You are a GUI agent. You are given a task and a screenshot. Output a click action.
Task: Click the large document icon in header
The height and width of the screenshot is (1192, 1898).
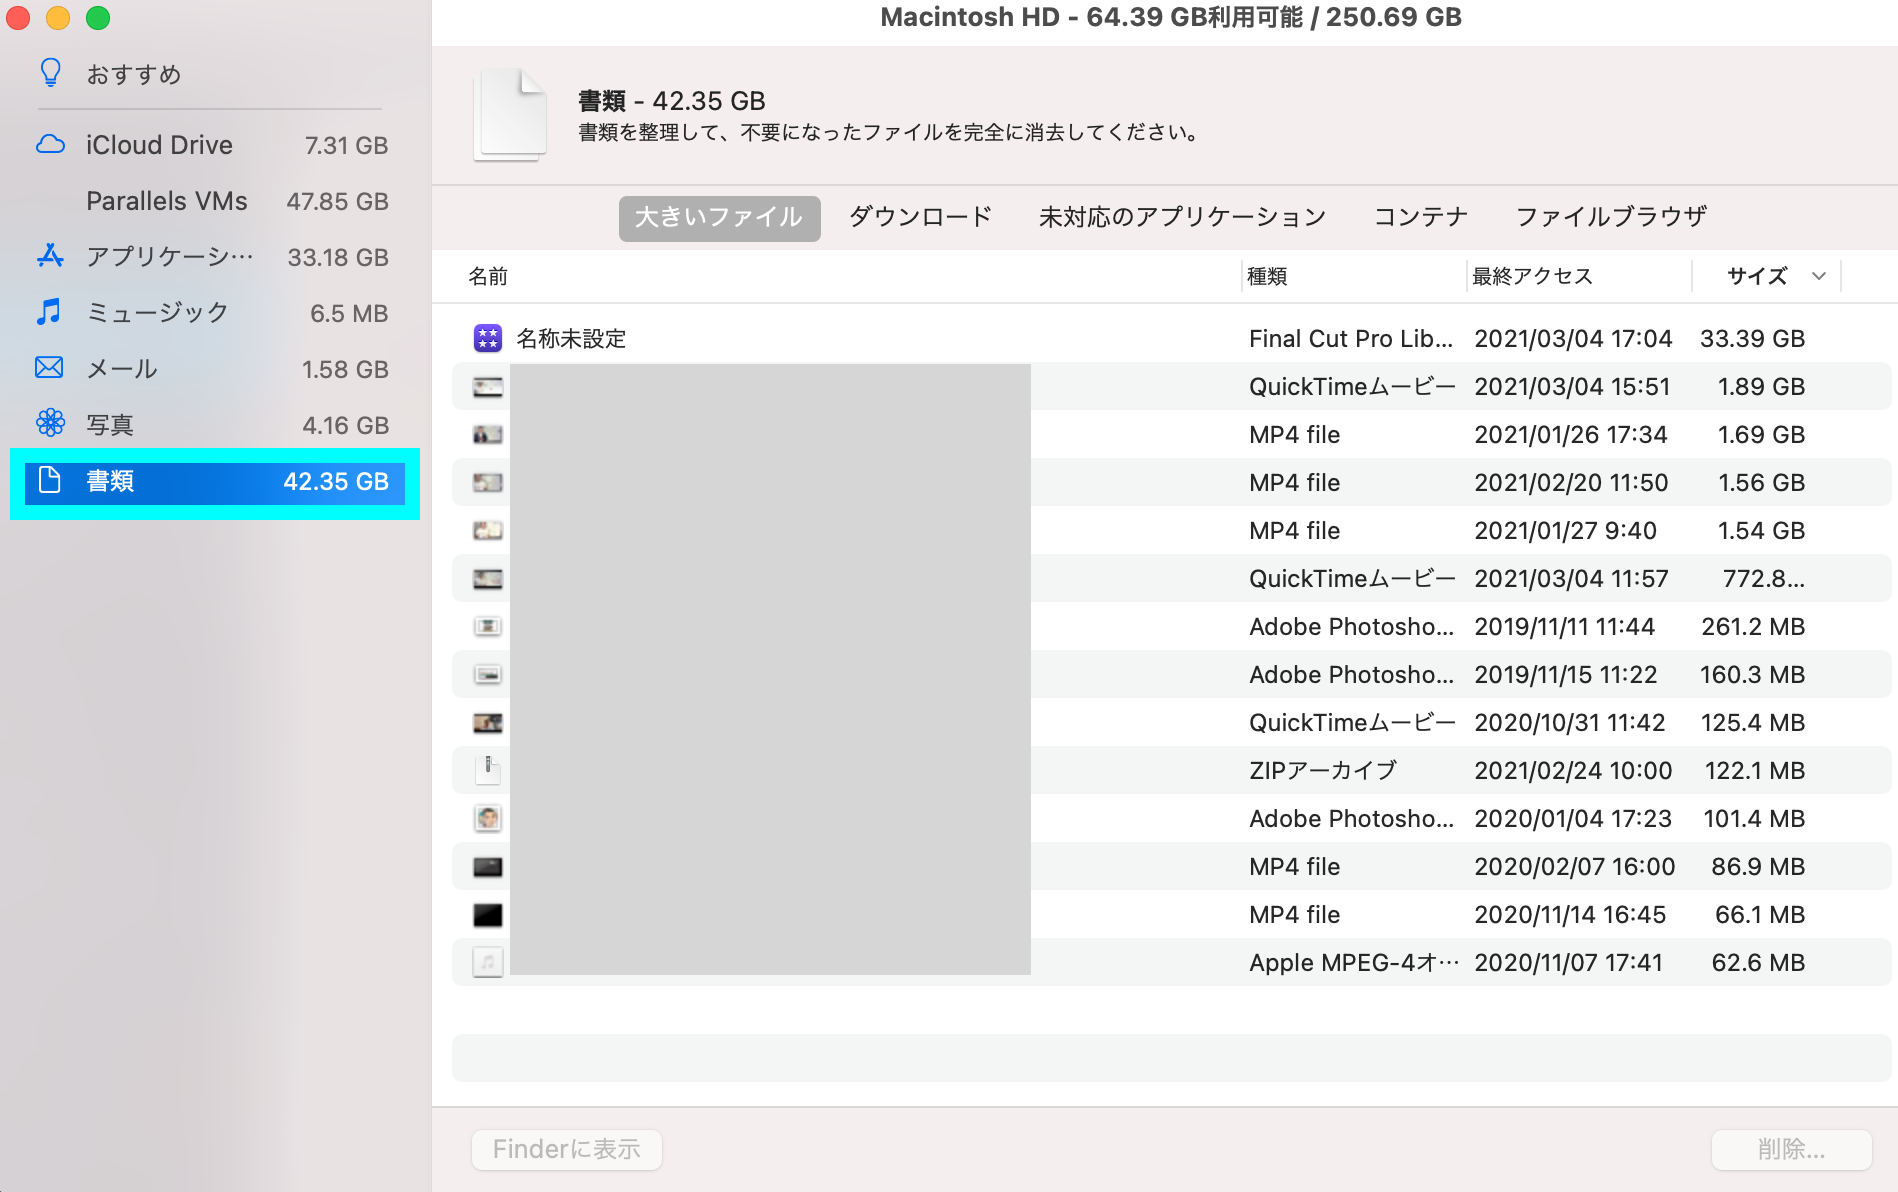pyautogui.click(x=511, y=114)
